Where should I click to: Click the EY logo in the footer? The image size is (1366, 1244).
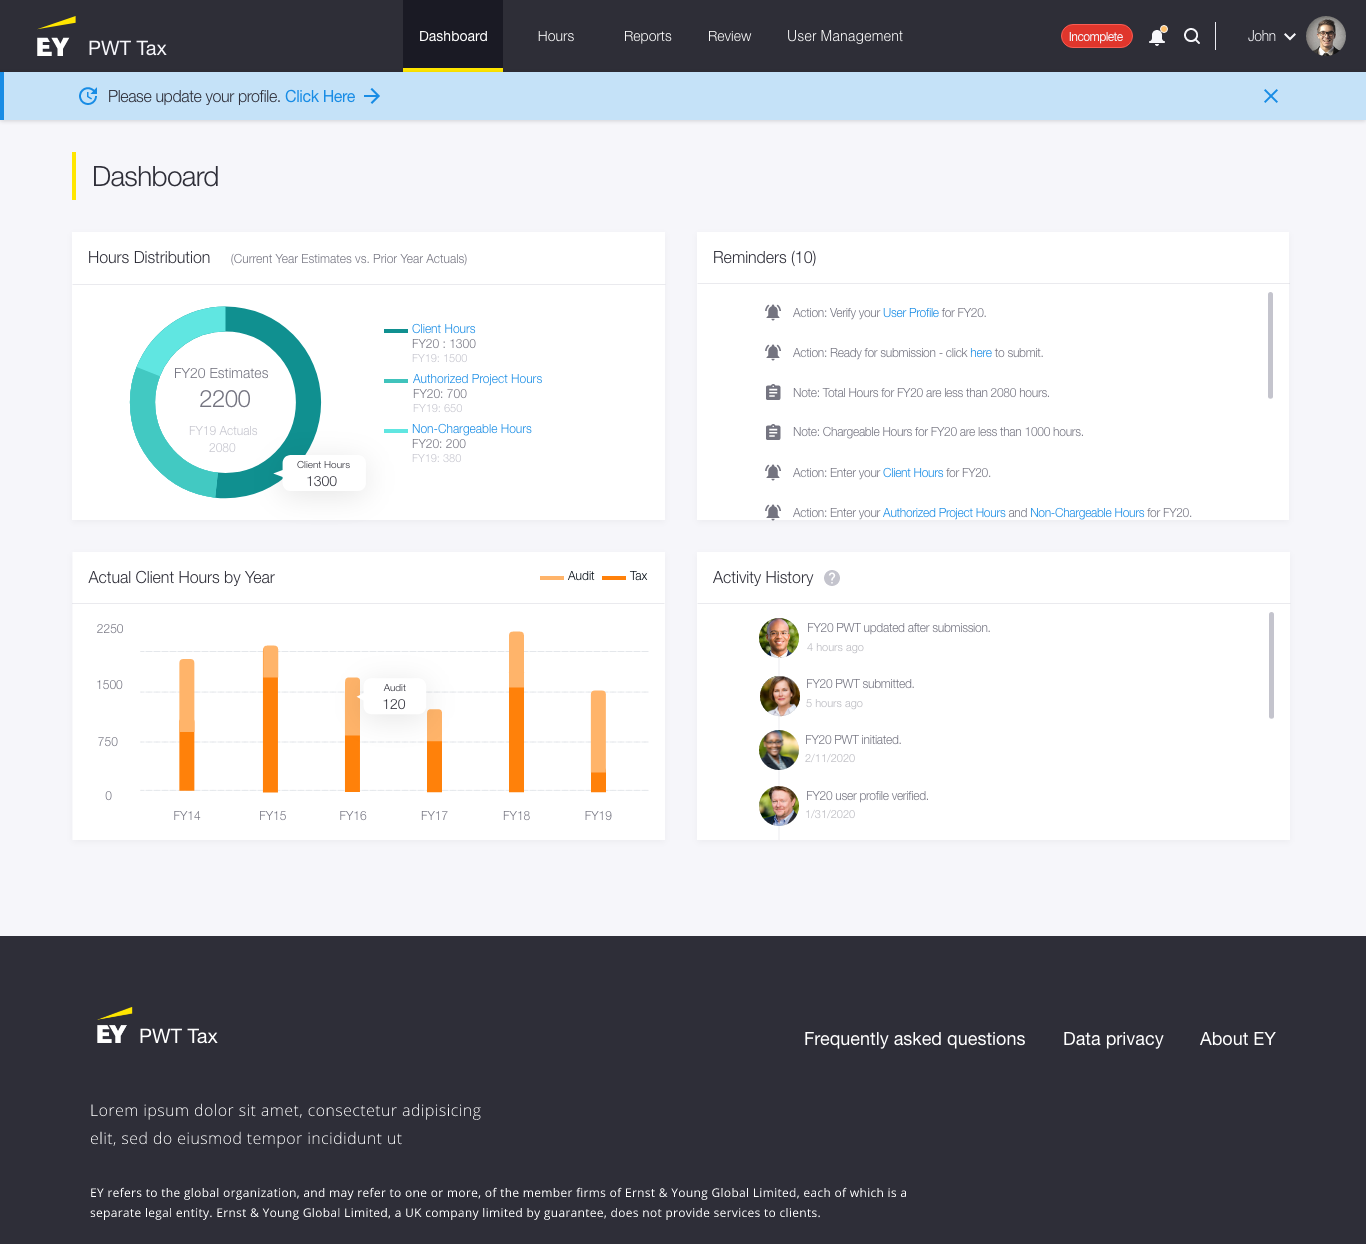(111, 1028)
